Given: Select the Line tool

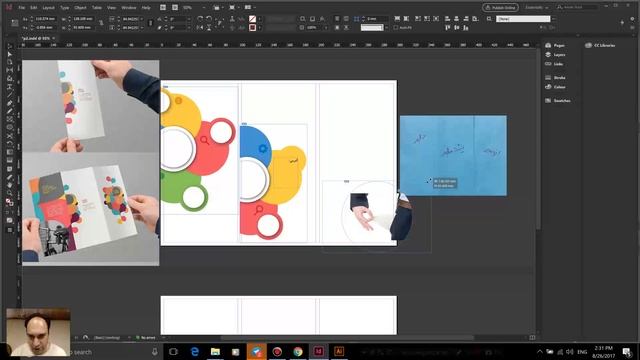Looking at the screenshot, I should pyautogui.click(x=10, y=95).
